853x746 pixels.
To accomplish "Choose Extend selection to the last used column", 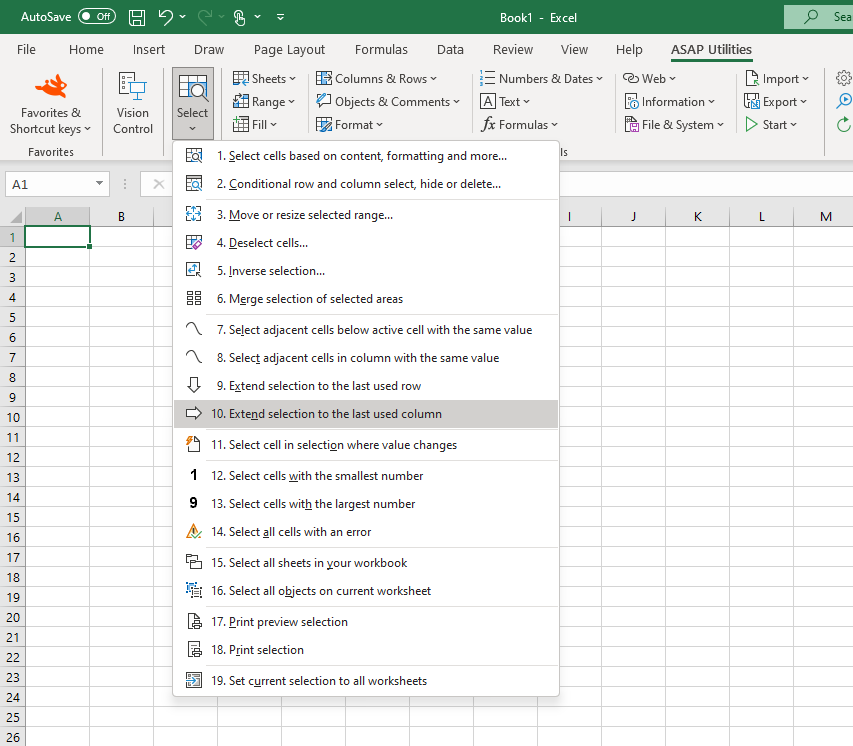I will point(366,414).
